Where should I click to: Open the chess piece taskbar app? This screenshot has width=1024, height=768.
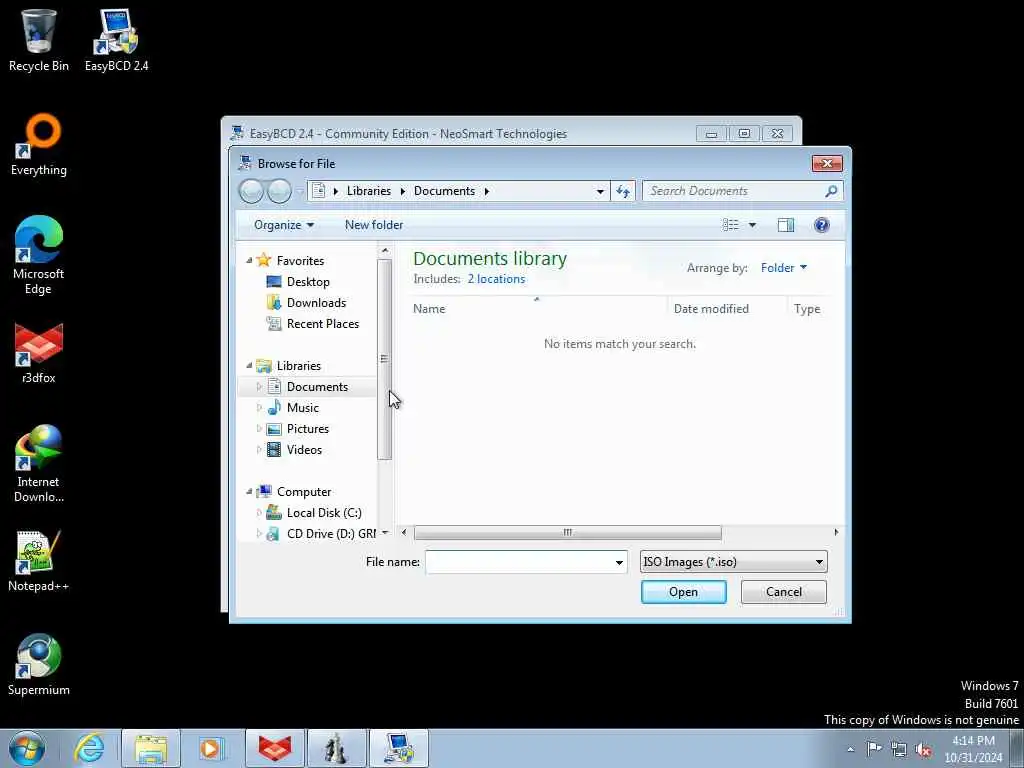pyautogui.click(x=336, y=748)
